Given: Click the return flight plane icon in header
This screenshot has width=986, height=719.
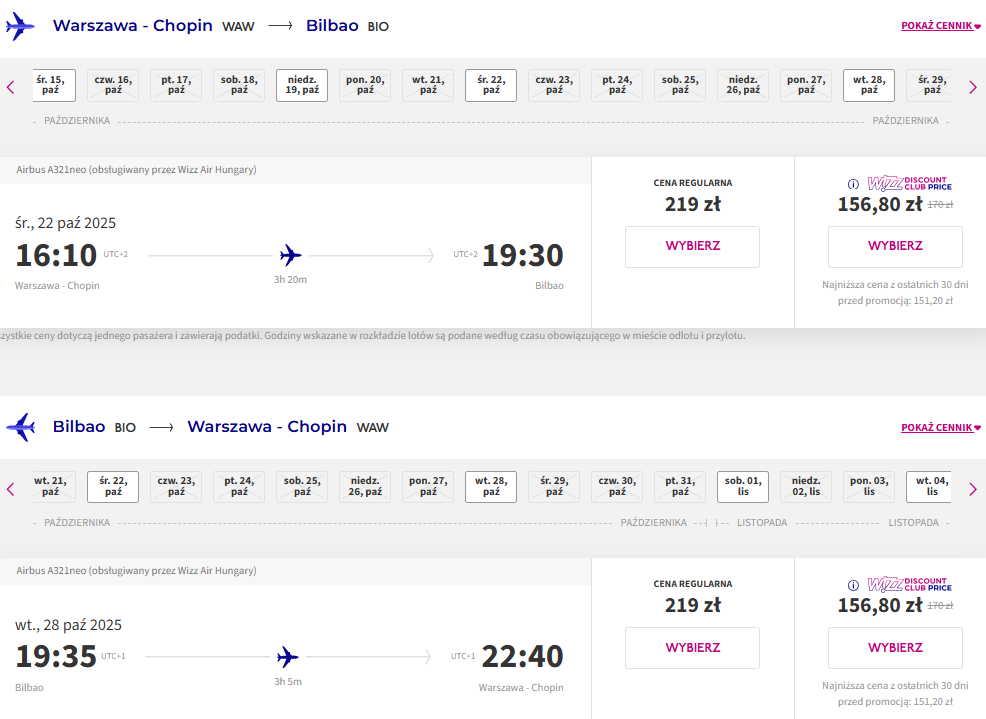Looking at the screenshot, I should pos(21,427).
